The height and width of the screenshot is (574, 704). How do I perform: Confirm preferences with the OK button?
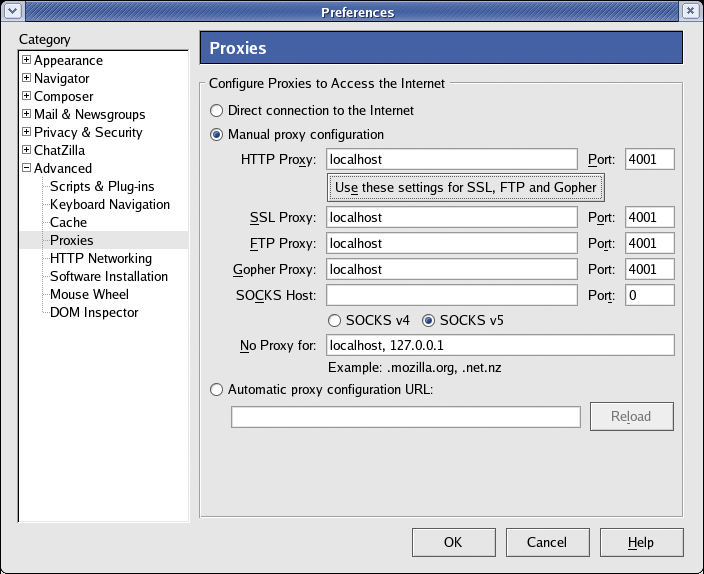453,542
